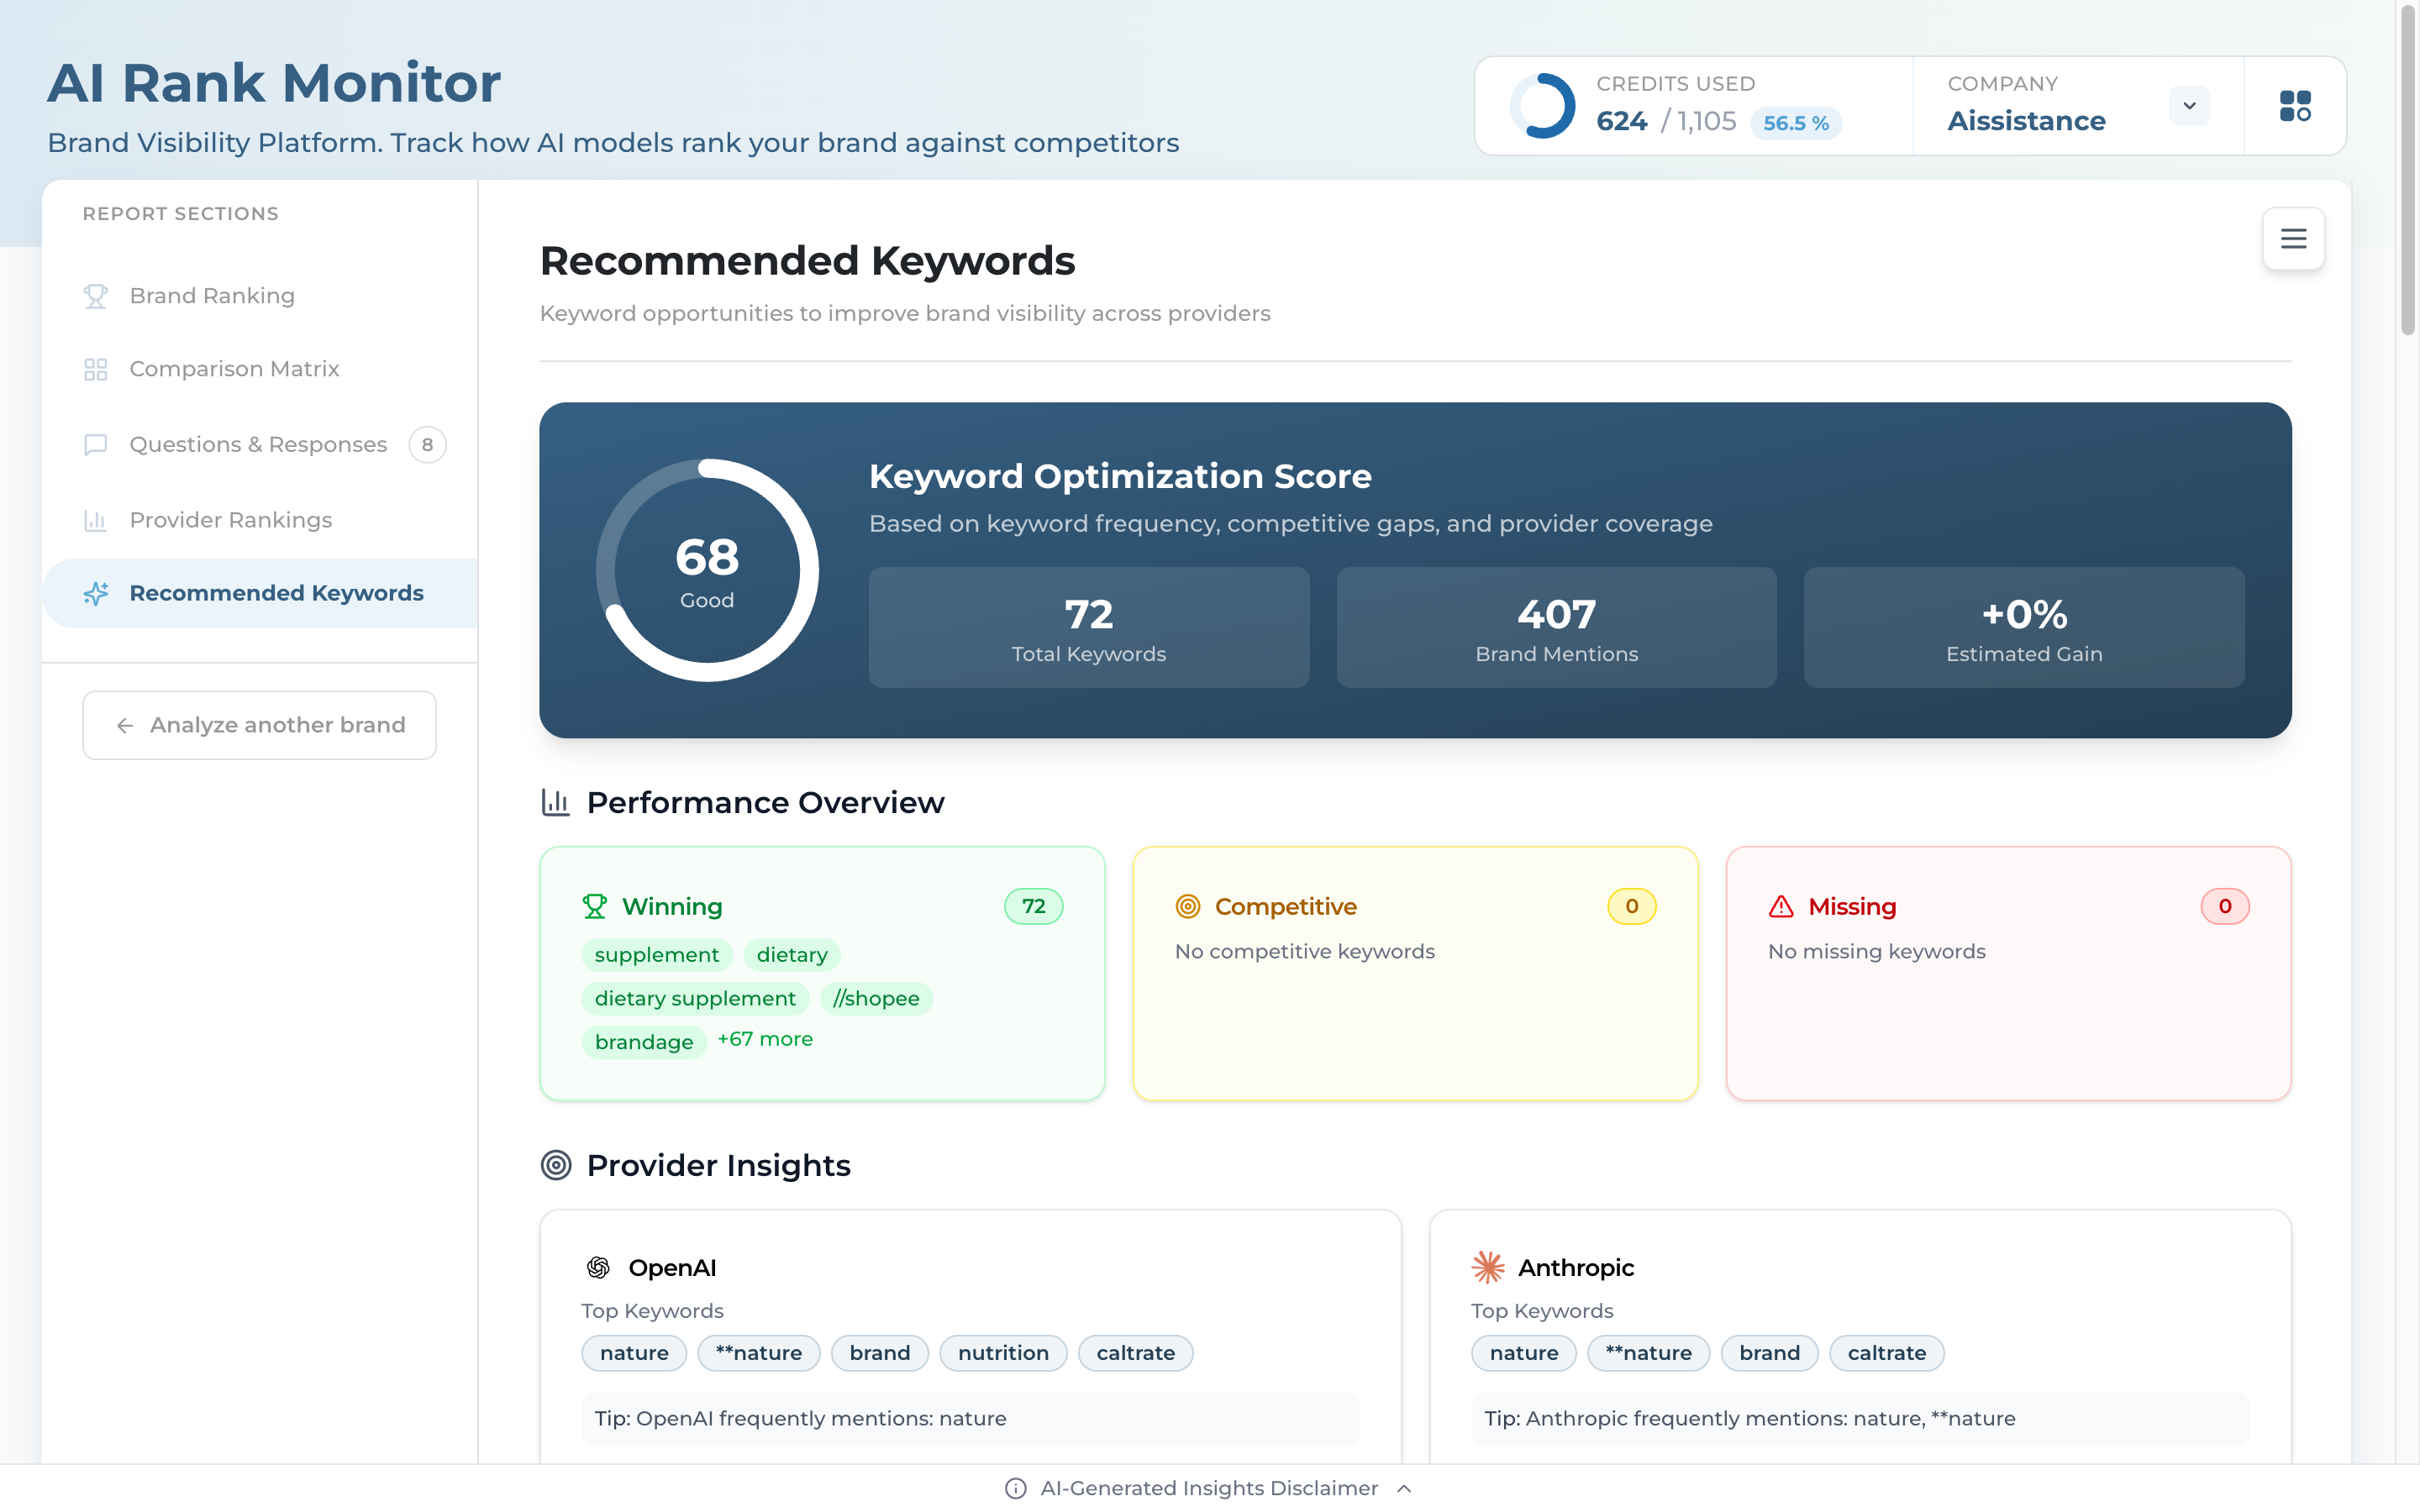This screenshot has width=2420, height=1512.
Task: Click the Winning trophy icon
Action: point(594,906)
